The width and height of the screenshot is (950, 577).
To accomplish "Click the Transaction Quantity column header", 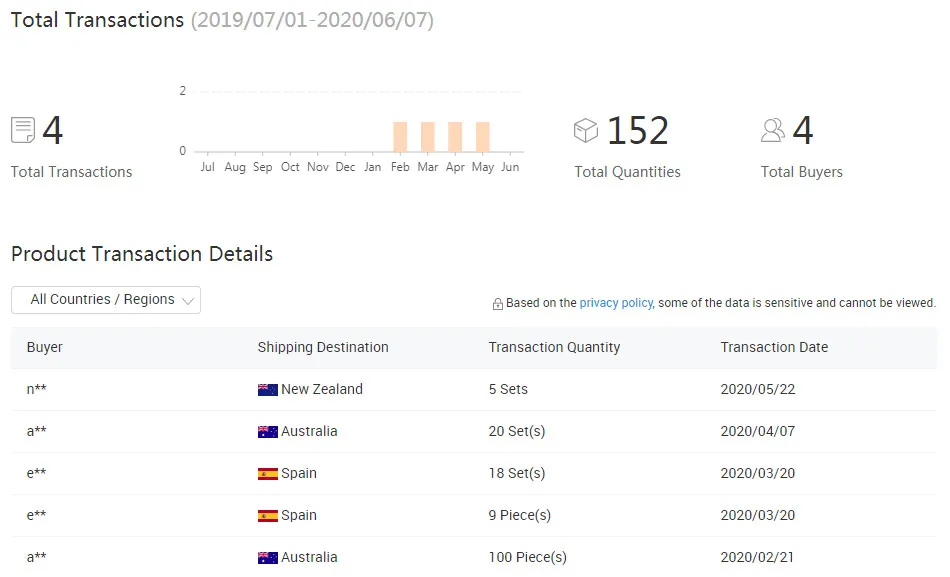I will [x=554, y=348].
